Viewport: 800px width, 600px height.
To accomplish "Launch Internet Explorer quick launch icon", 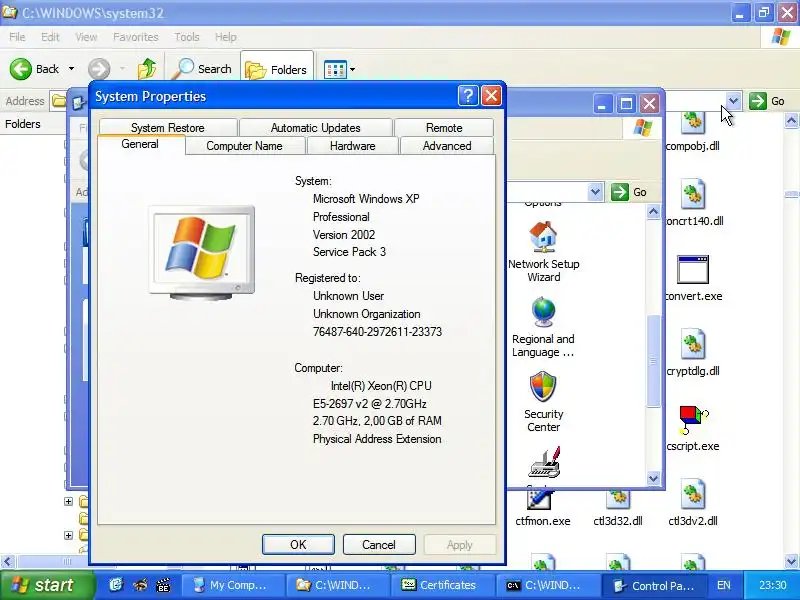I will pyautogui.click(x=116, y=585).
